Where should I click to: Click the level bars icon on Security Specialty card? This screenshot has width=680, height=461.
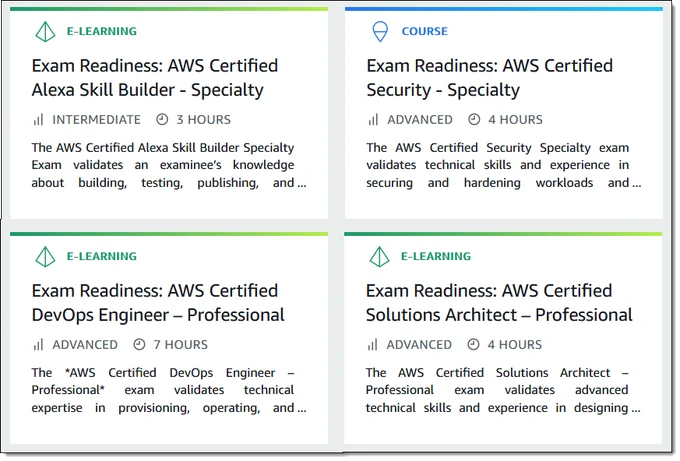pyautogui.click(x=373, y=120)
